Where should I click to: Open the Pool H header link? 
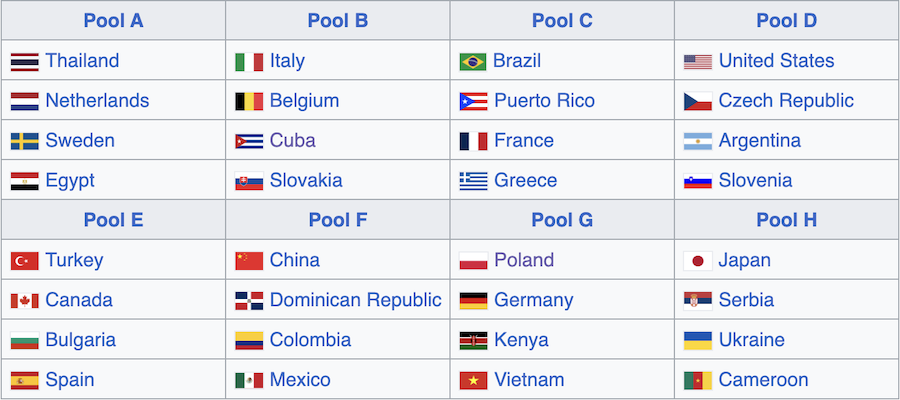point(786,220)
